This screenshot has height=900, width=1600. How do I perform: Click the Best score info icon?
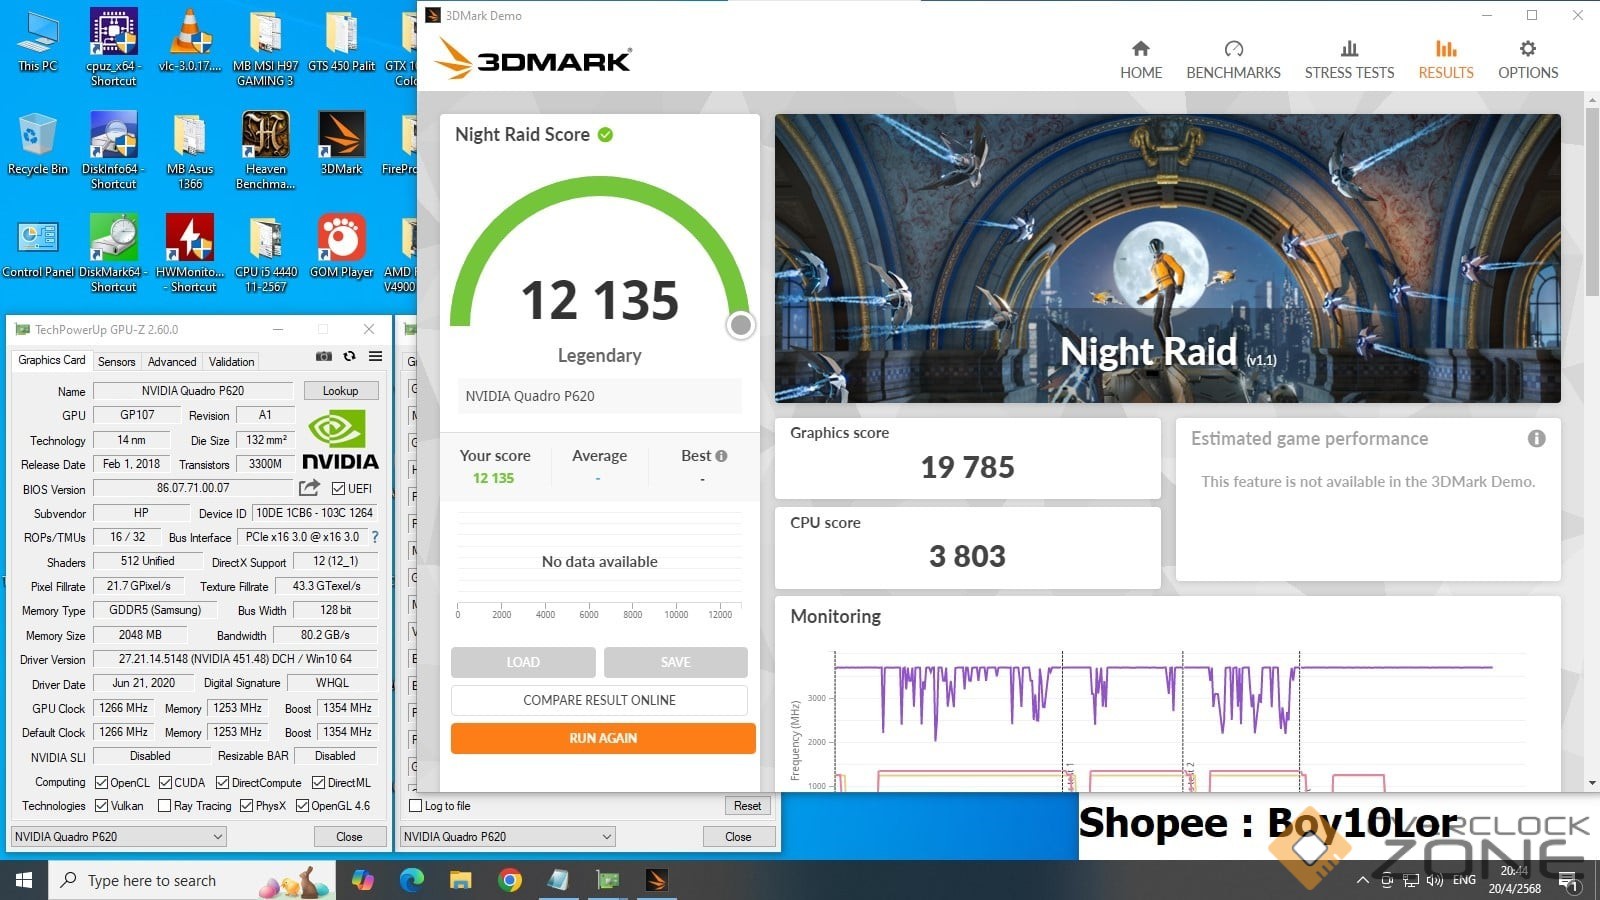(721, 456)
